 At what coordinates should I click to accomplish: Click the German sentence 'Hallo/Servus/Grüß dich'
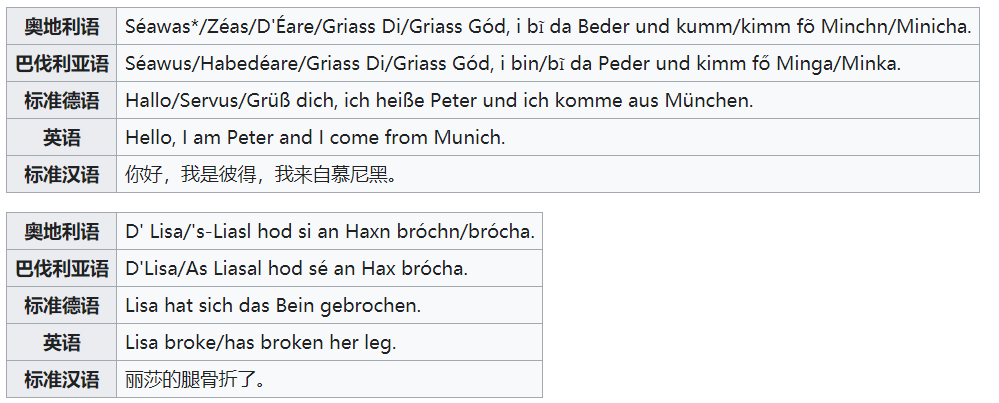click(439, 100)
